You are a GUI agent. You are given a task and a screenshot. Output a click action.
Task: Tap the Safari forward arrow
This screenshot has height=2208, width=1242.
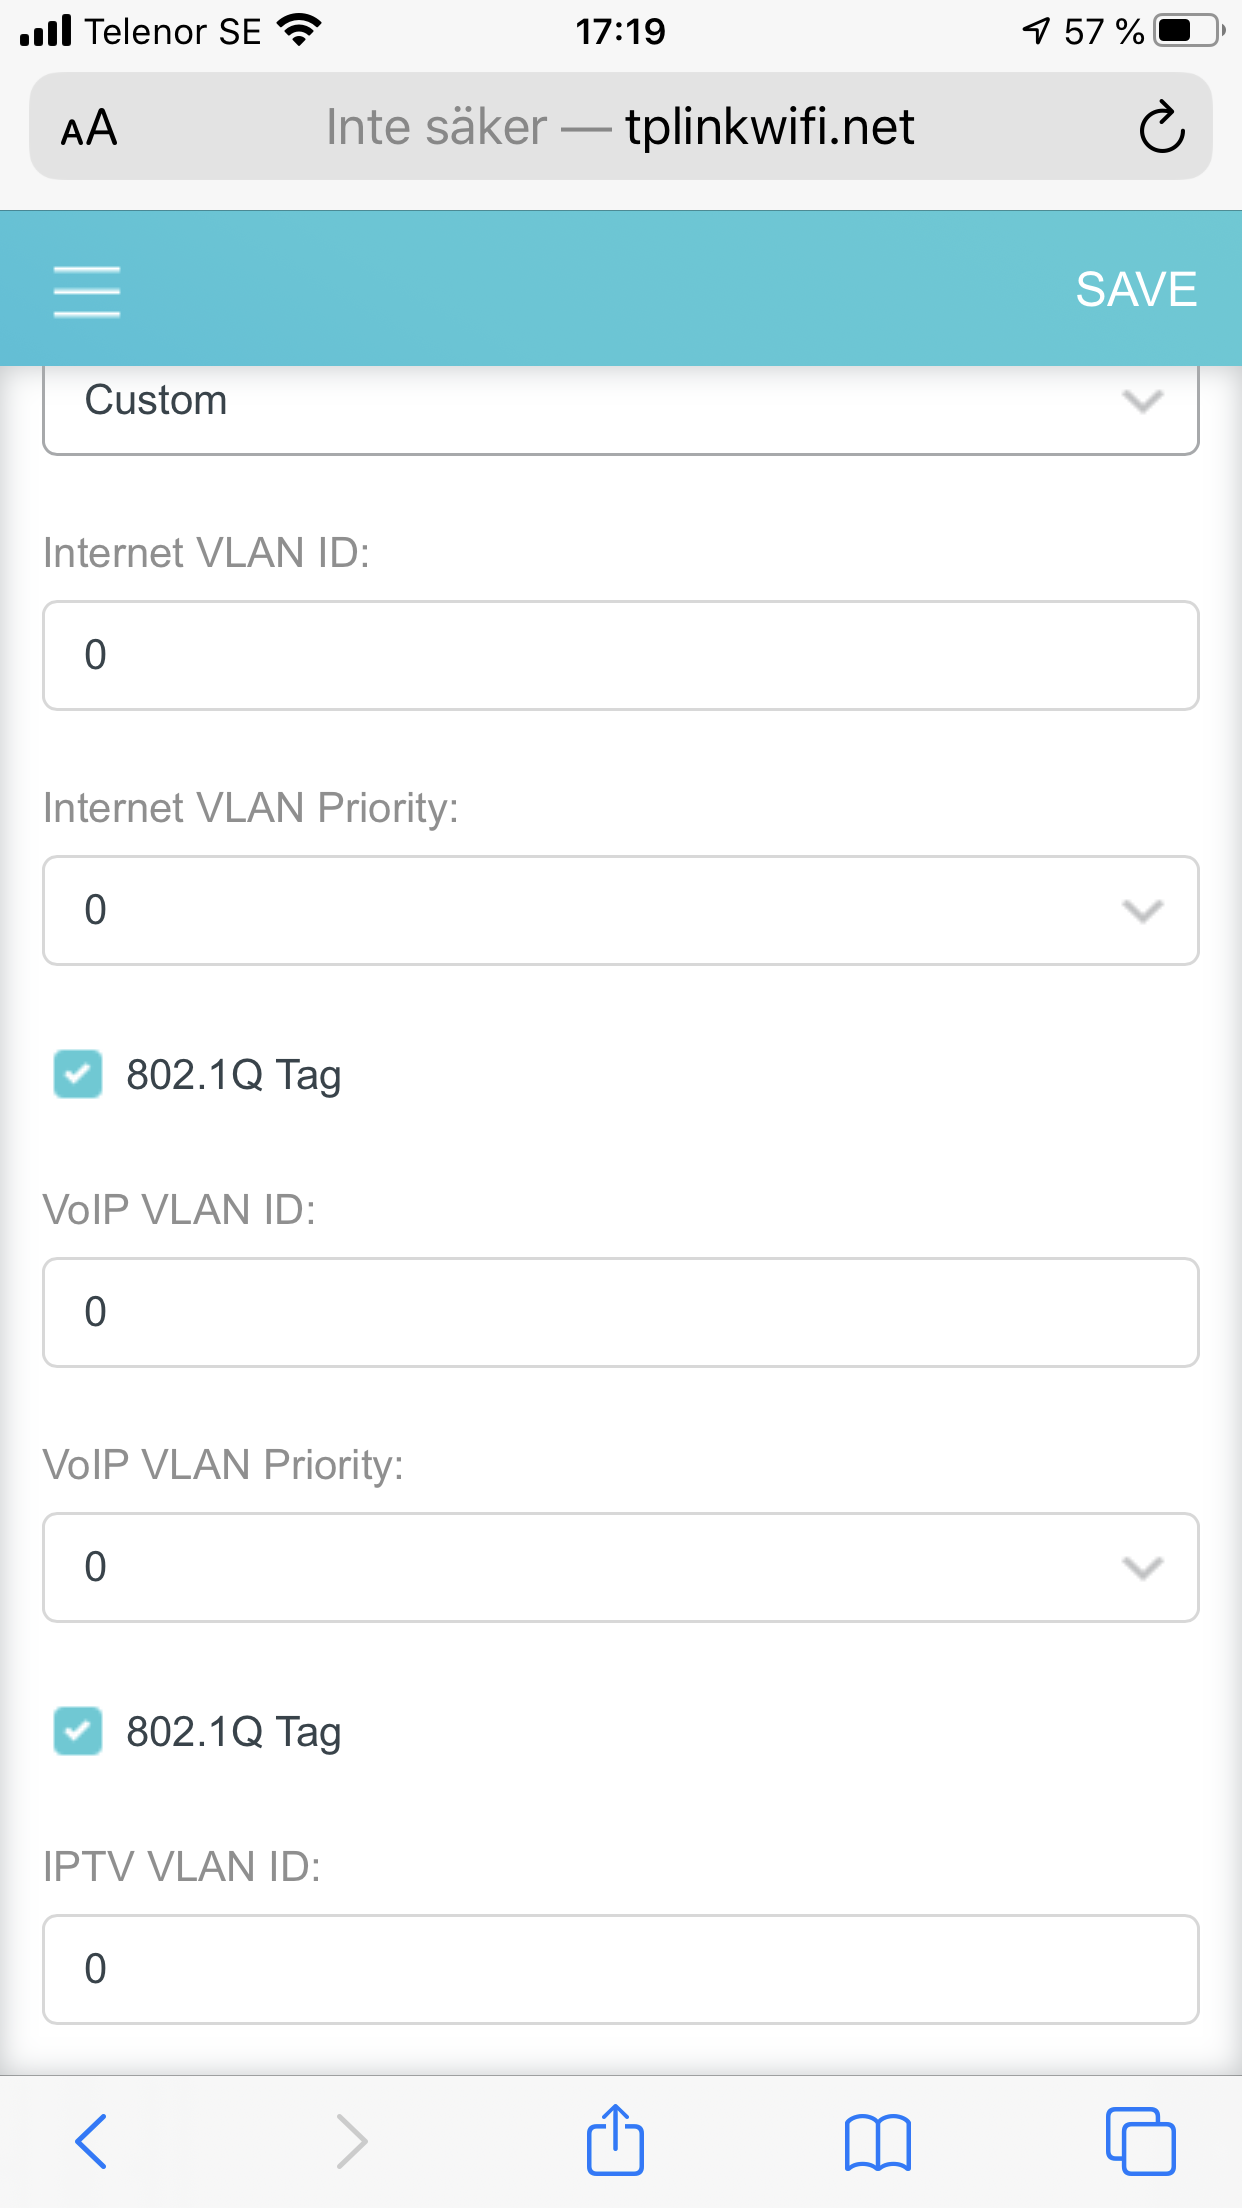point(351,2141)
